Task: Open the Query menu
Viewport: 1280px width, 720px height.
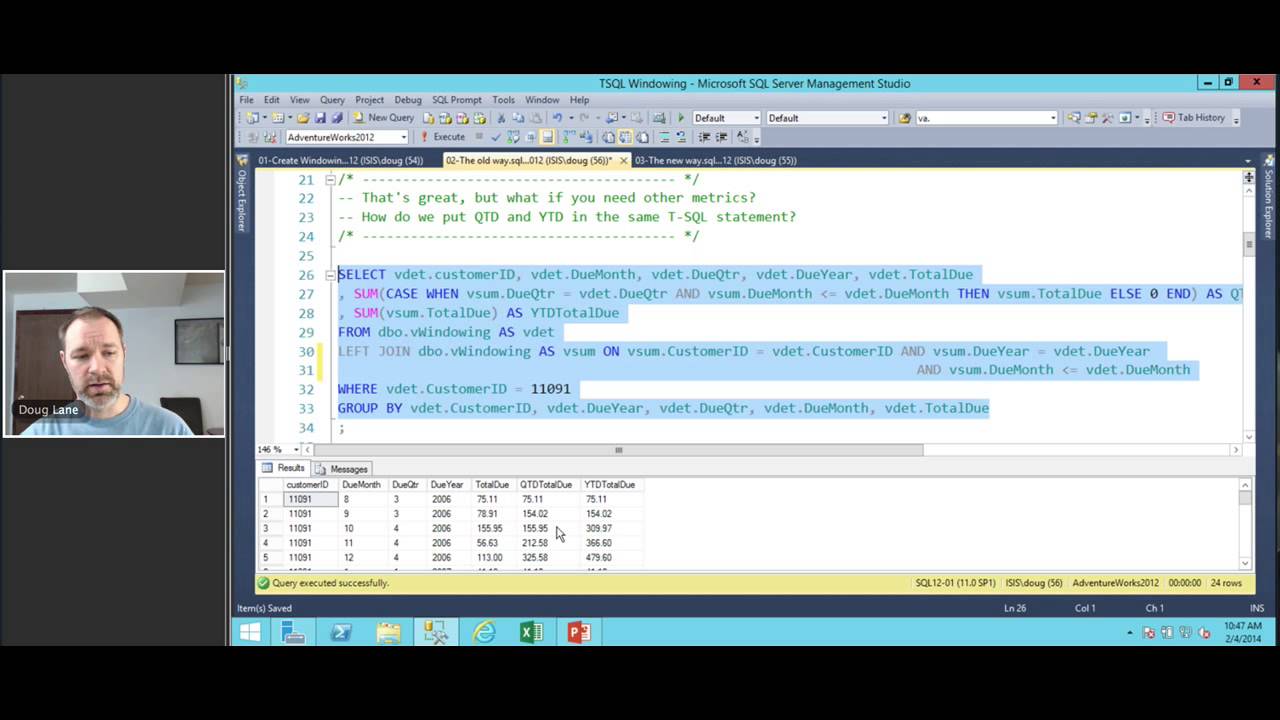Action: (x=332, y=100)
